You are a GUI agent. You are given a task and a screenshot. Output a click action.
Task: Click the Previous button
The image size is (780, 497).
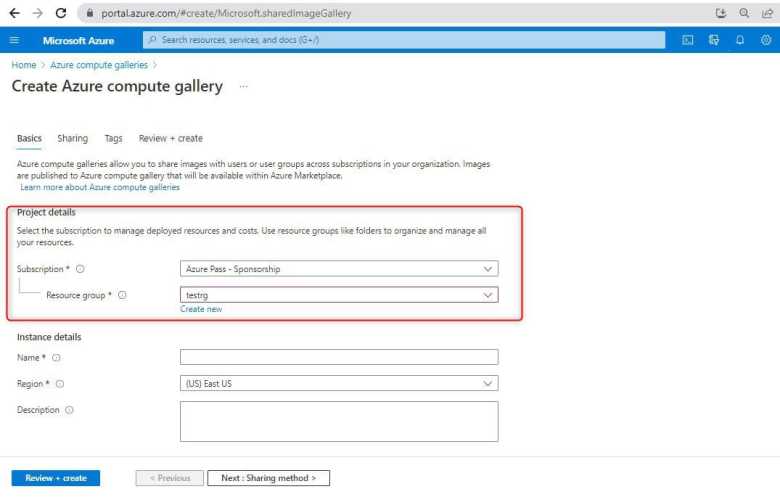pos(170,478)
